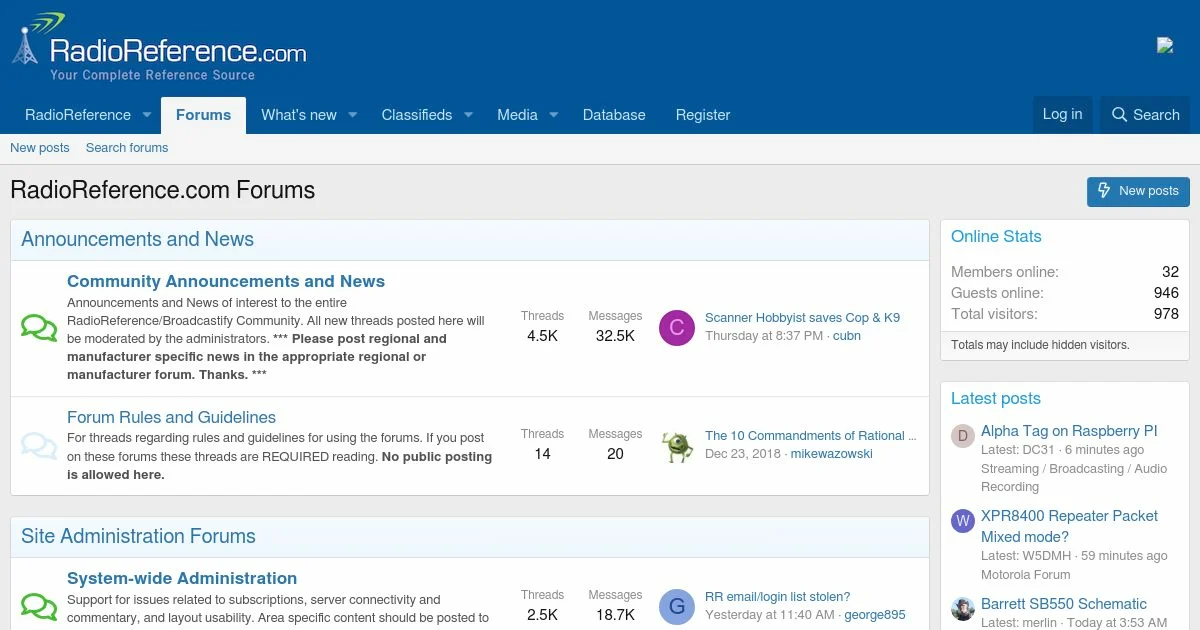This screenshot has width=1200, height=630.
Task: Click the Total visitors count 978
Action: (1166, 314)
